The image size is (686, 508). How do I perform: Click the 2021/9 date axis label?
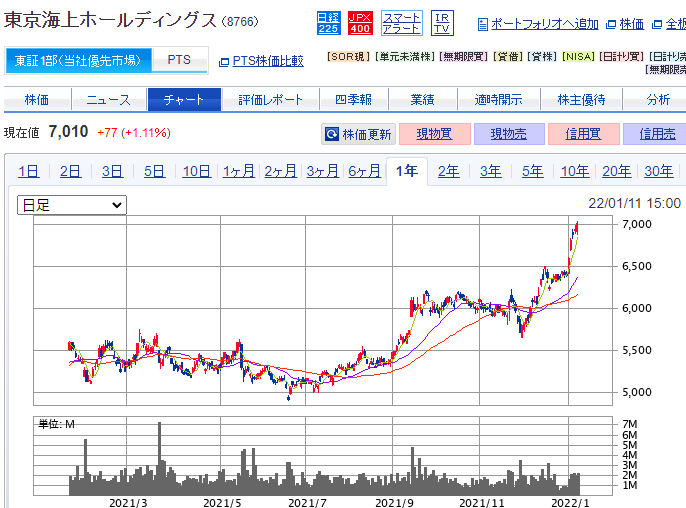394,503
